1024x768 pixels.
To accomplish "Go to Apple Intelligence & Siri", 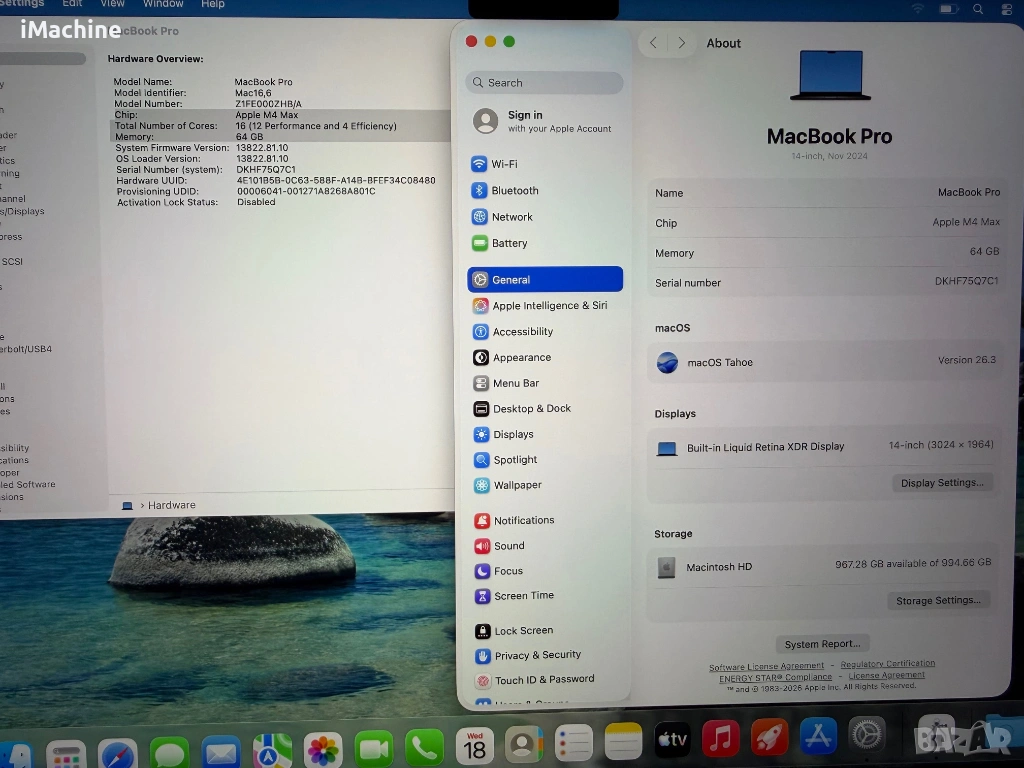I will point(549,306).
